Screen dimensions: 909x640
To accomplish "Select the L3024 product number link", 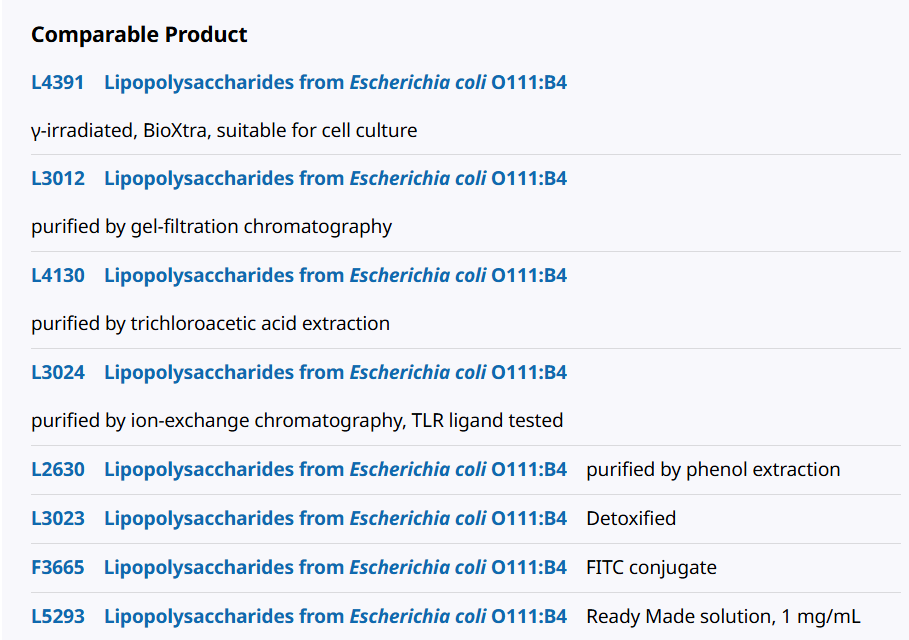I will pyautogui.click(x=57, y=372).
